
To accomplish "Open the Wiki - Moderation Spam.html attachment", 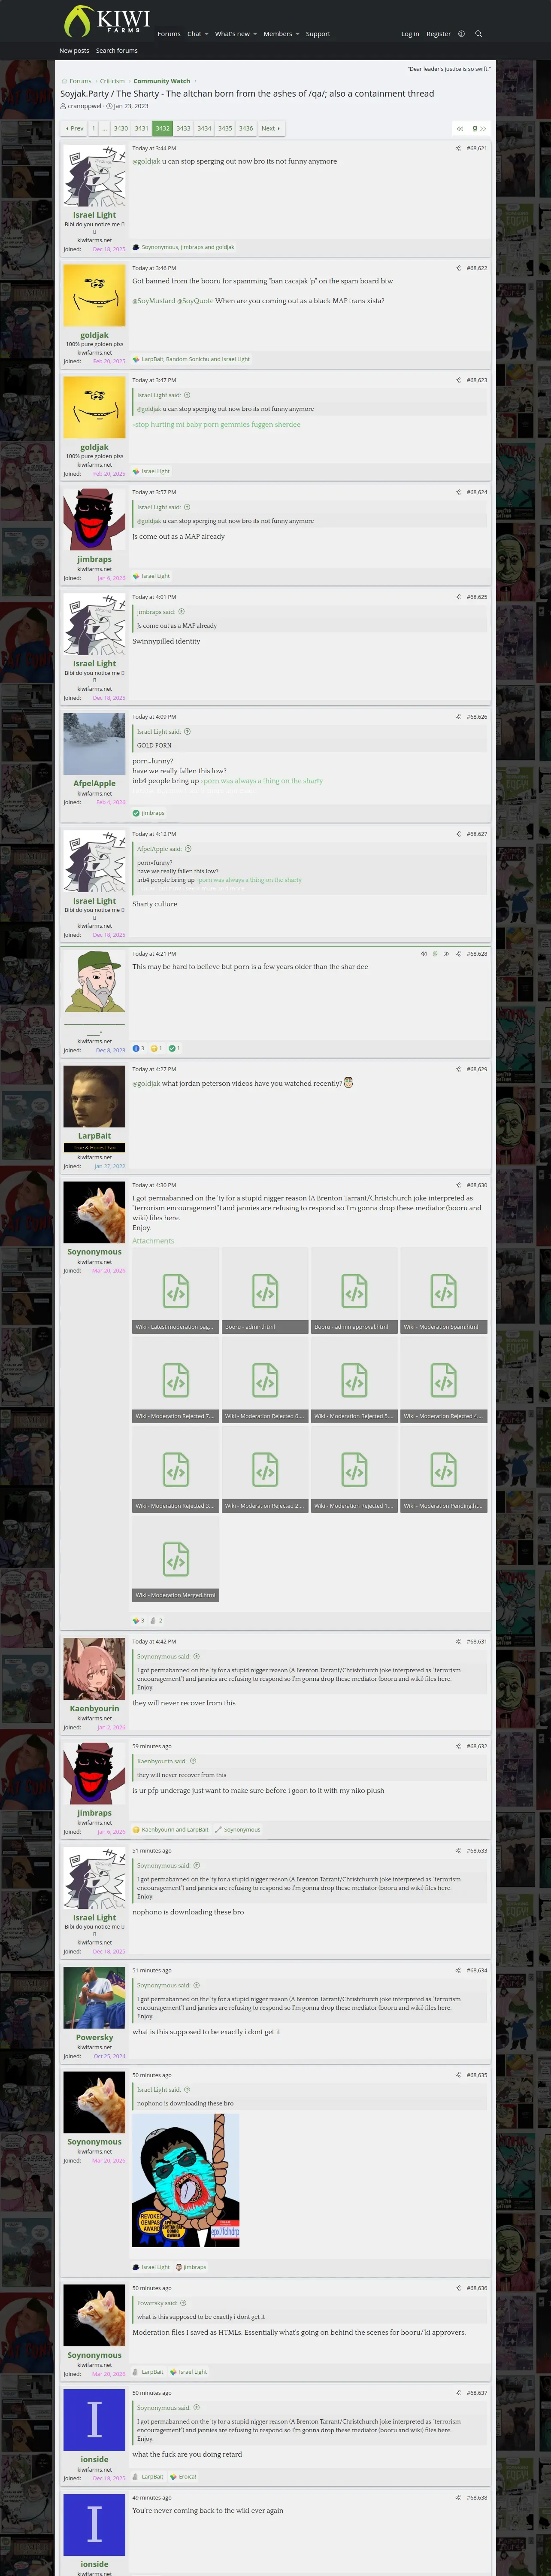I will pos(444,1290).
